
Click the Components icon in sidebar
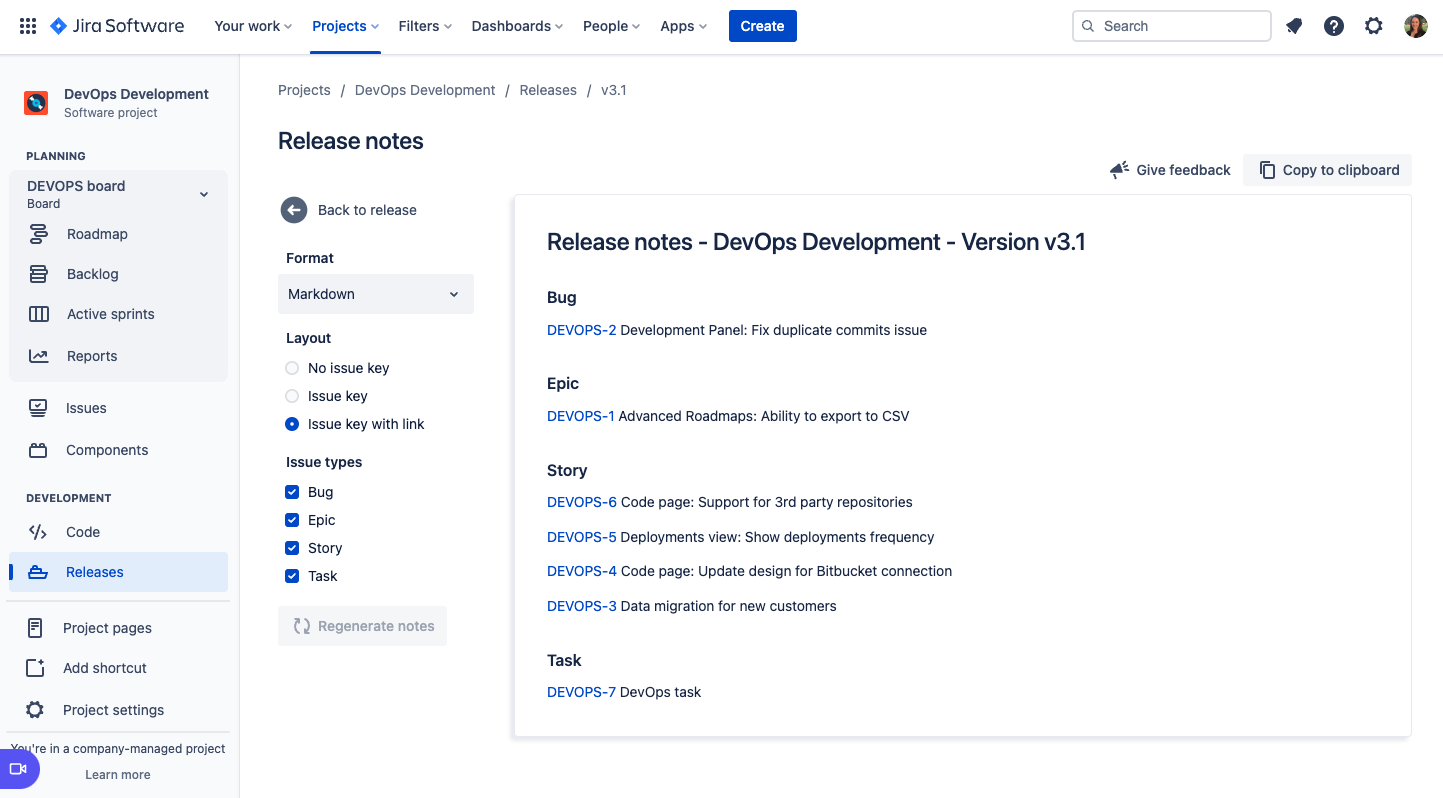click(38, 450)
